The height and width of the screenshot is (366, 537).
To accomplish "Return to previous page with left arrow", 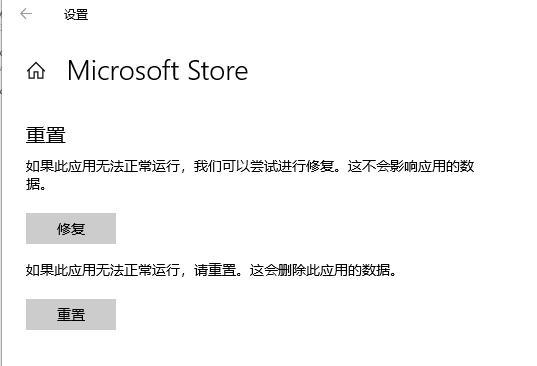I will tap(26, 14).
